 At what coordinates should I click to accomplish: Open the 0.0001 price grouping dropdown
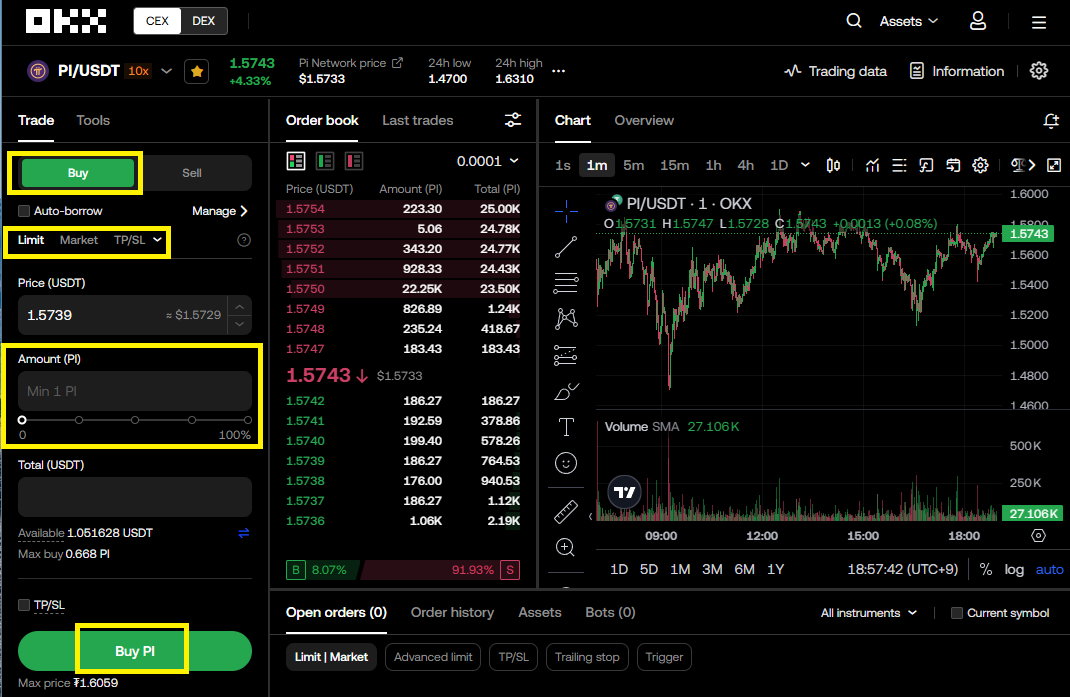(487, 161)
